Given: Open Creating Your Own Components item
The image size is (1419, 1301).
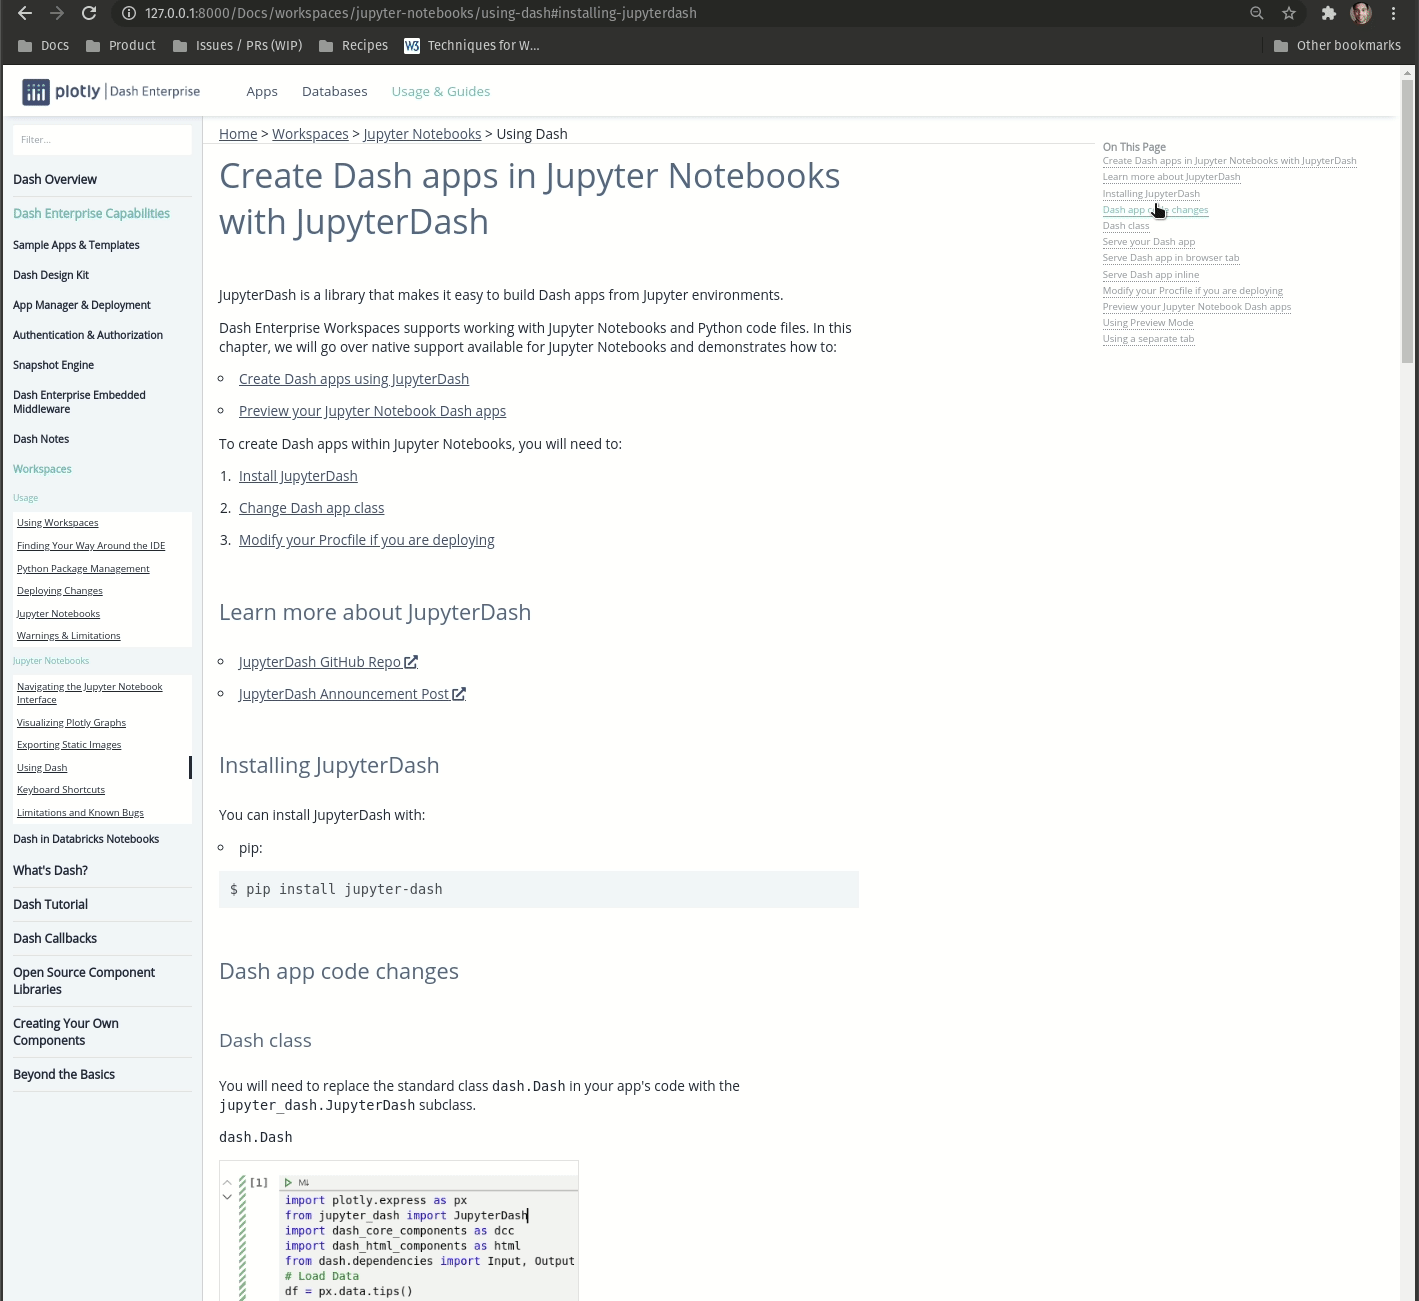Looking at the screenshot, I should click(x=66, y=1032).
